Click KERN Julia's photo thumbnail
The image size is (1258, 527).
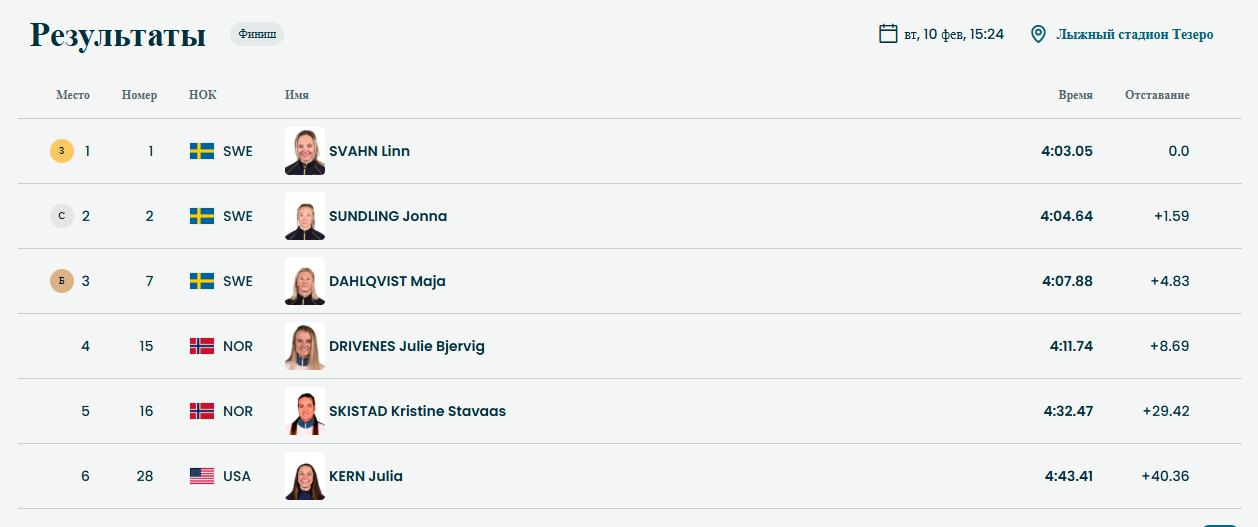click(305, 476)
